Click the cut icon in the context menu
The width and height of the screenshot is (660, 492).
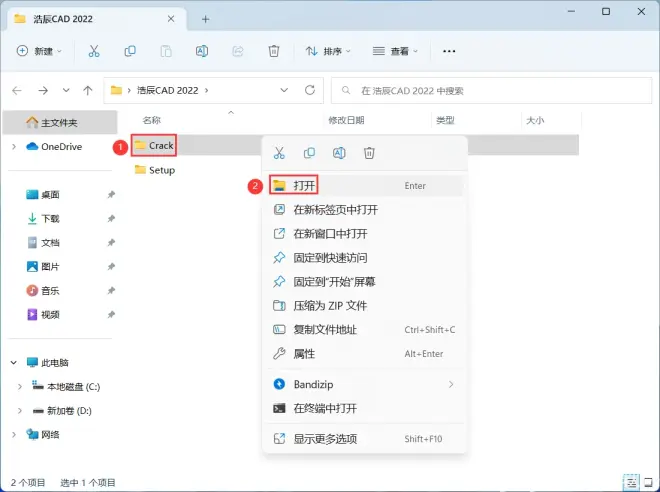pyautogui.click(x=280, y=153)
